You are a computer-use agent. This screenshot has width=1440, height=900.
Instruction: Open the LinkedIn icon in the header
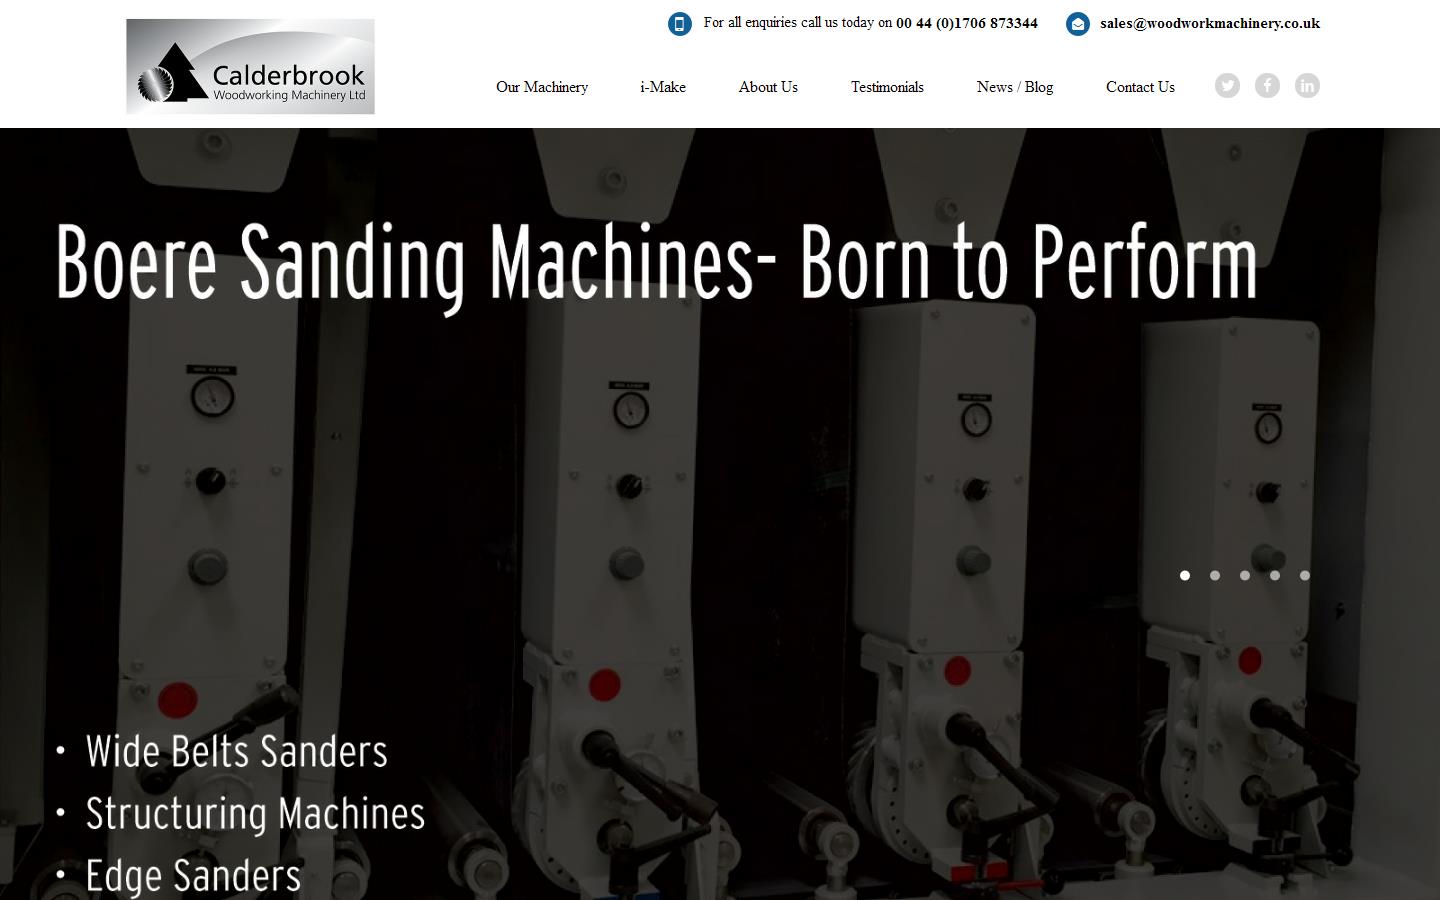pyautogui.click(x=1307, y=86)
